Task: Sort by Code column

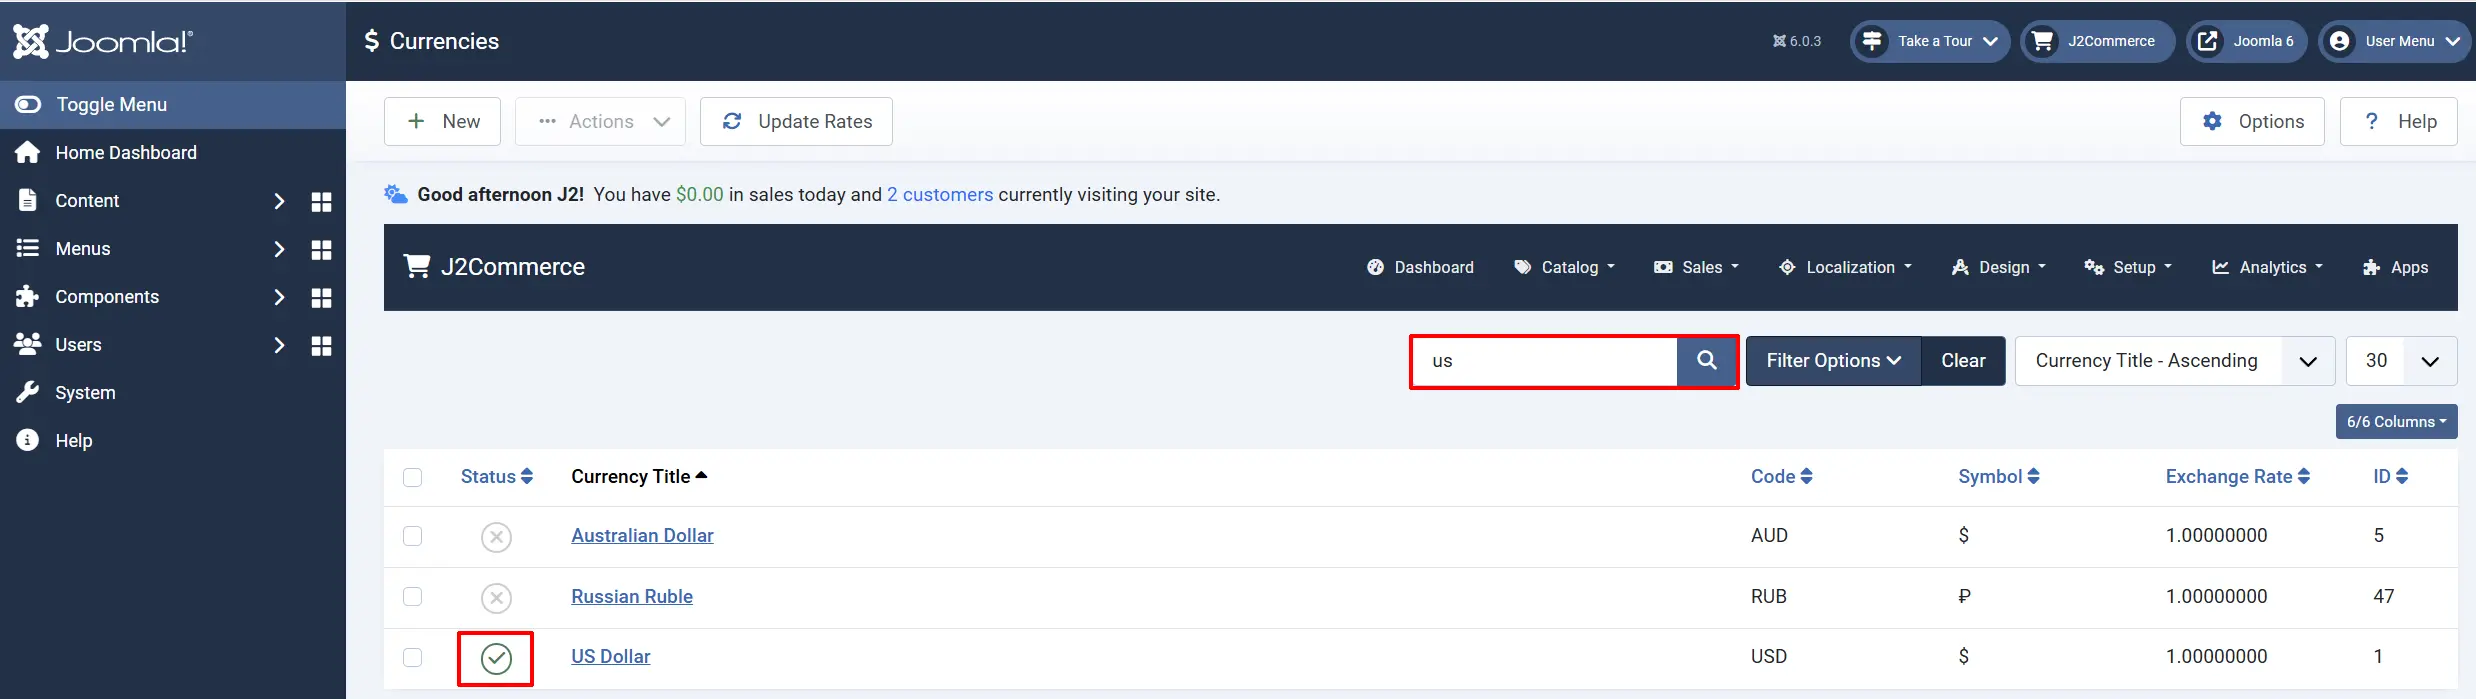Action: coord(1781,477)
